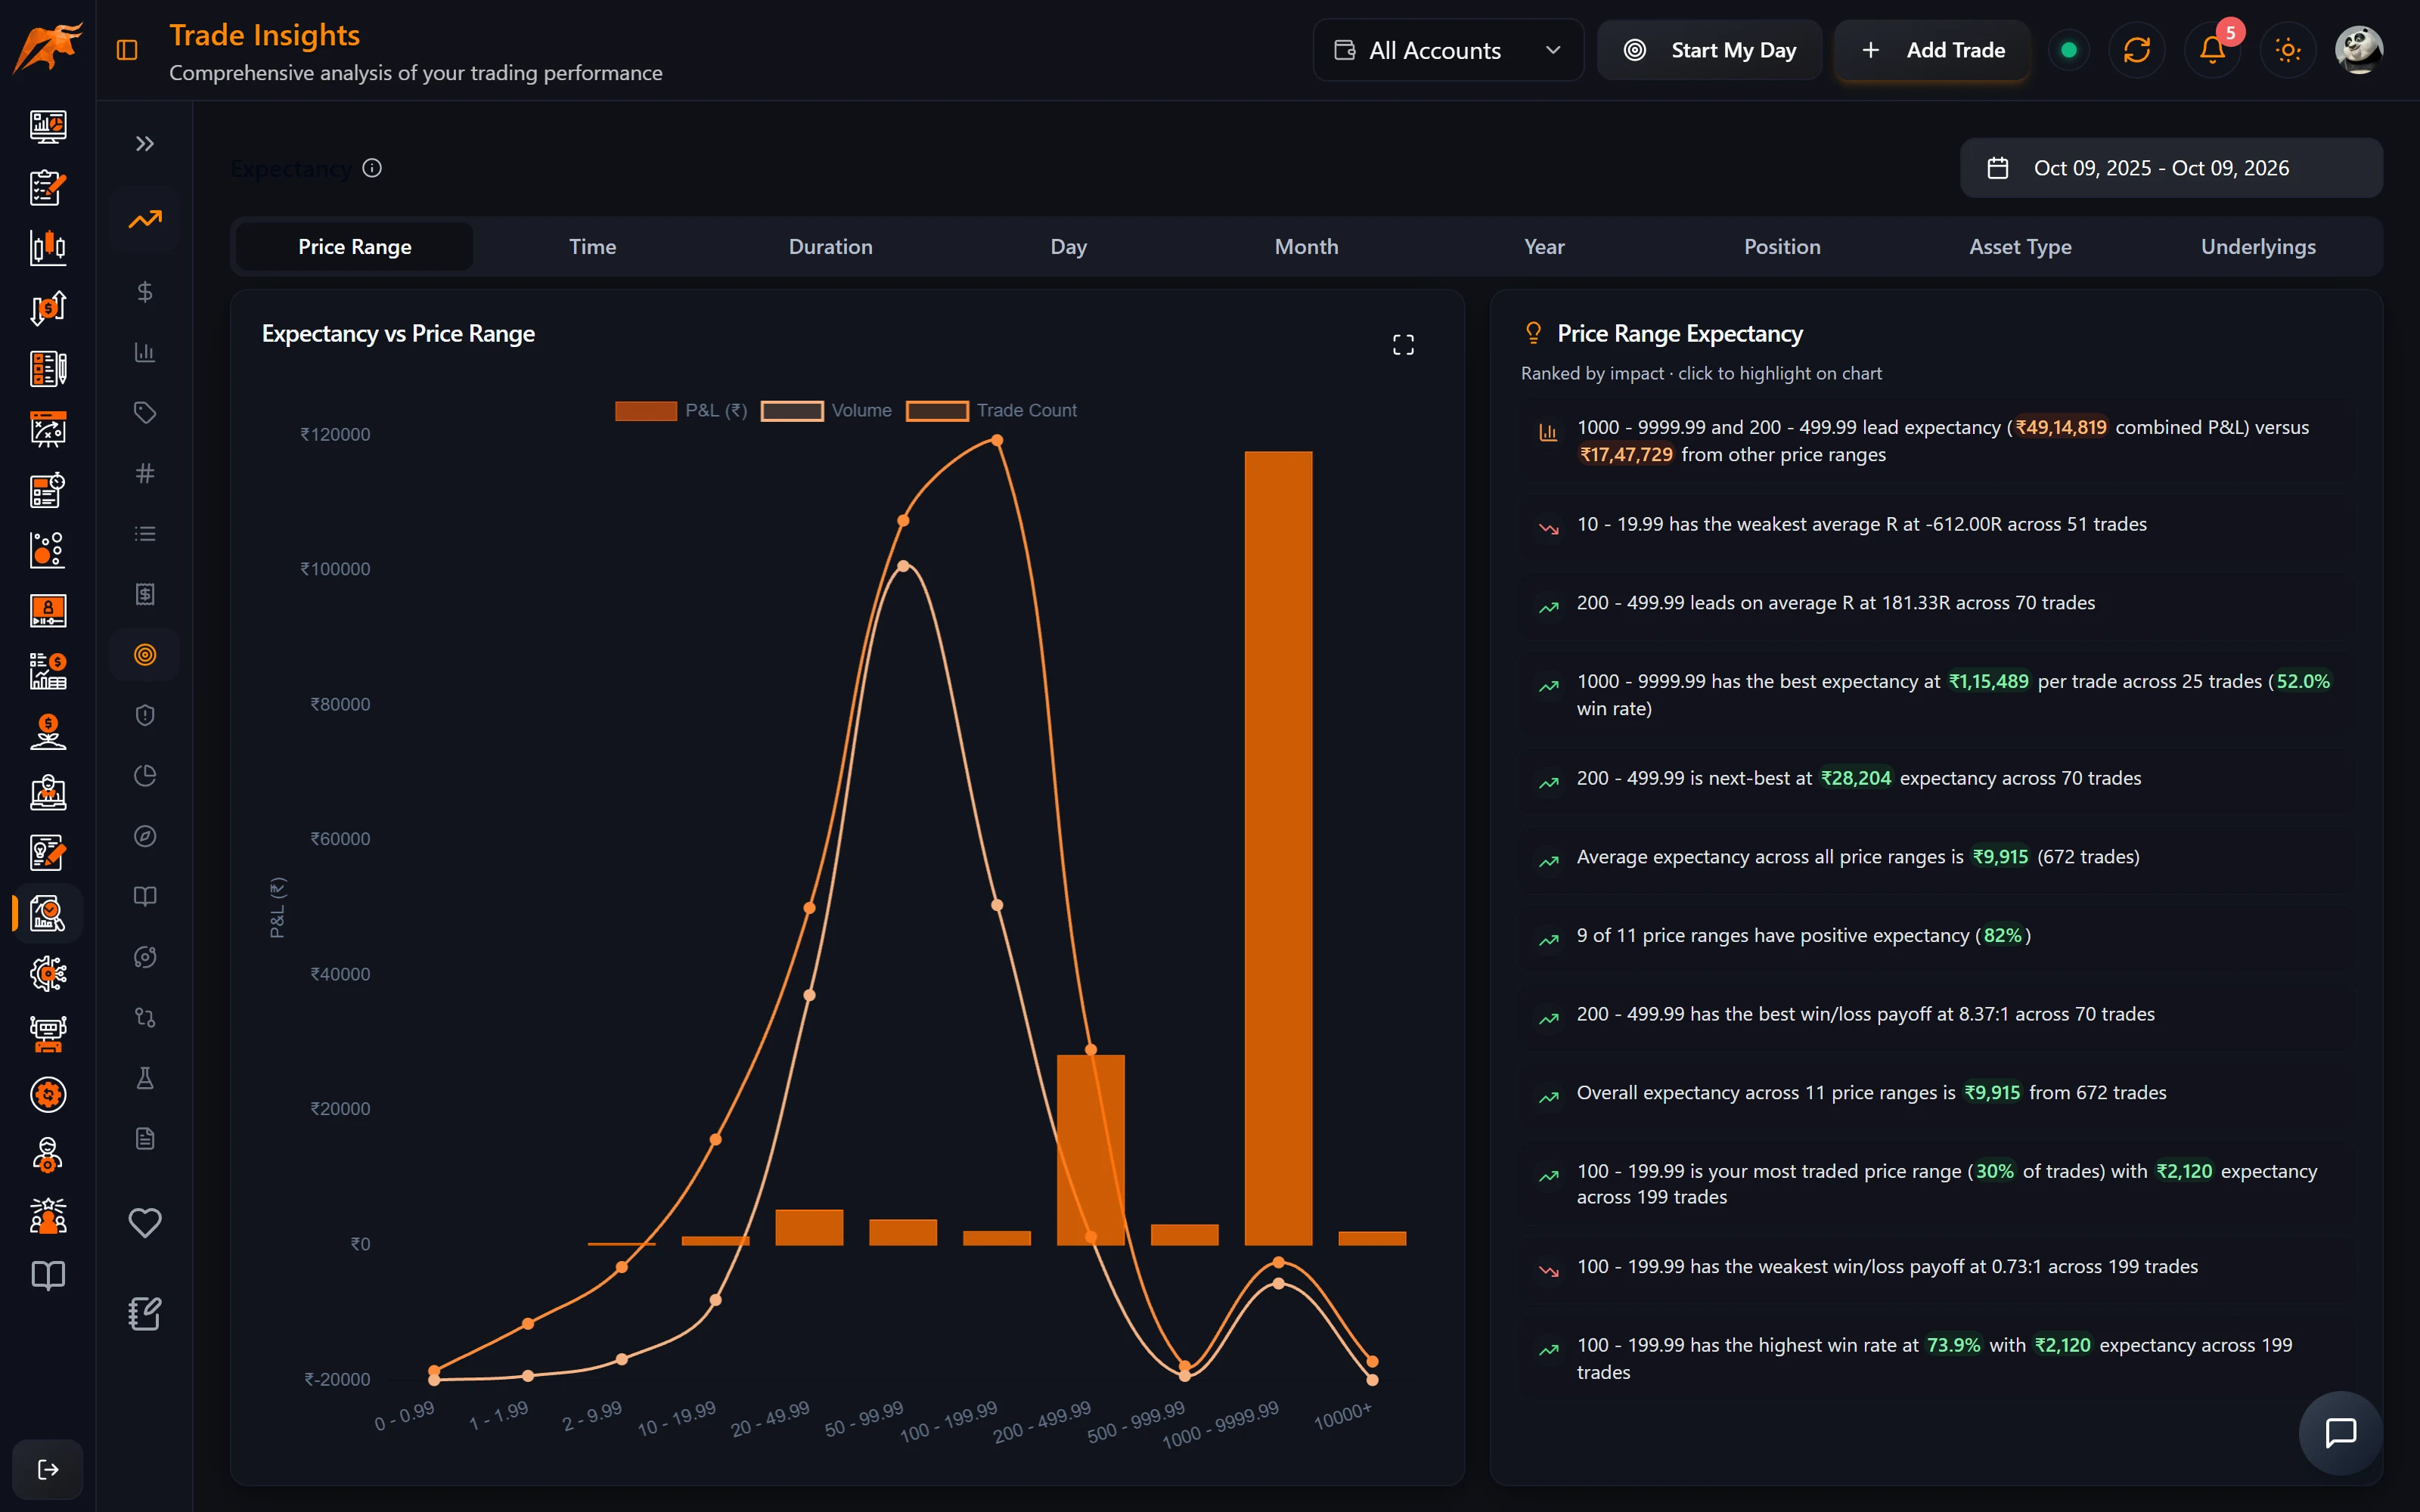Open the notifications bell
The width and height of the screenshot is (2420, 1512).
click(2212, 50)
